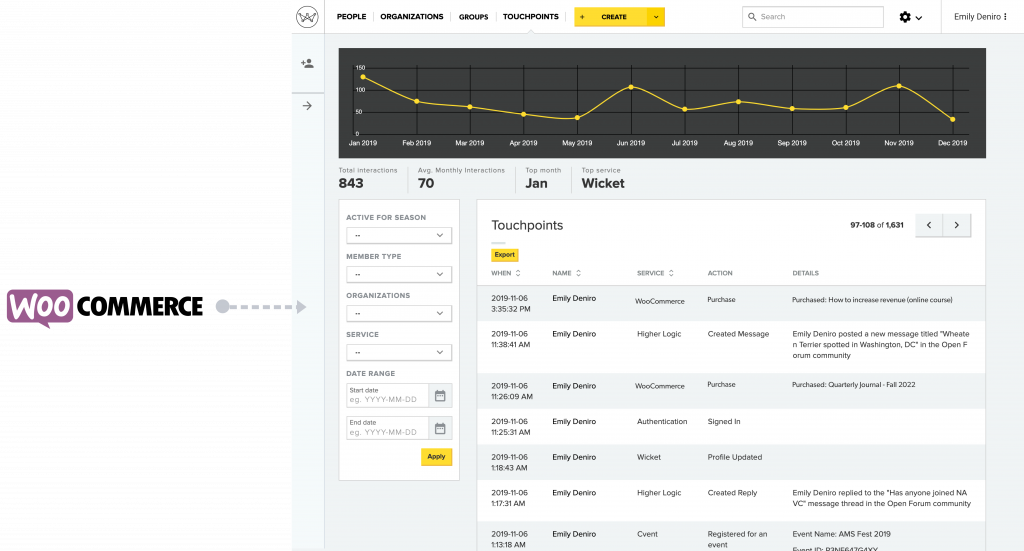The height and width of the screenshot is (551, 1024).
Task: Click the yellow Create button
Action: click(611, 17)
